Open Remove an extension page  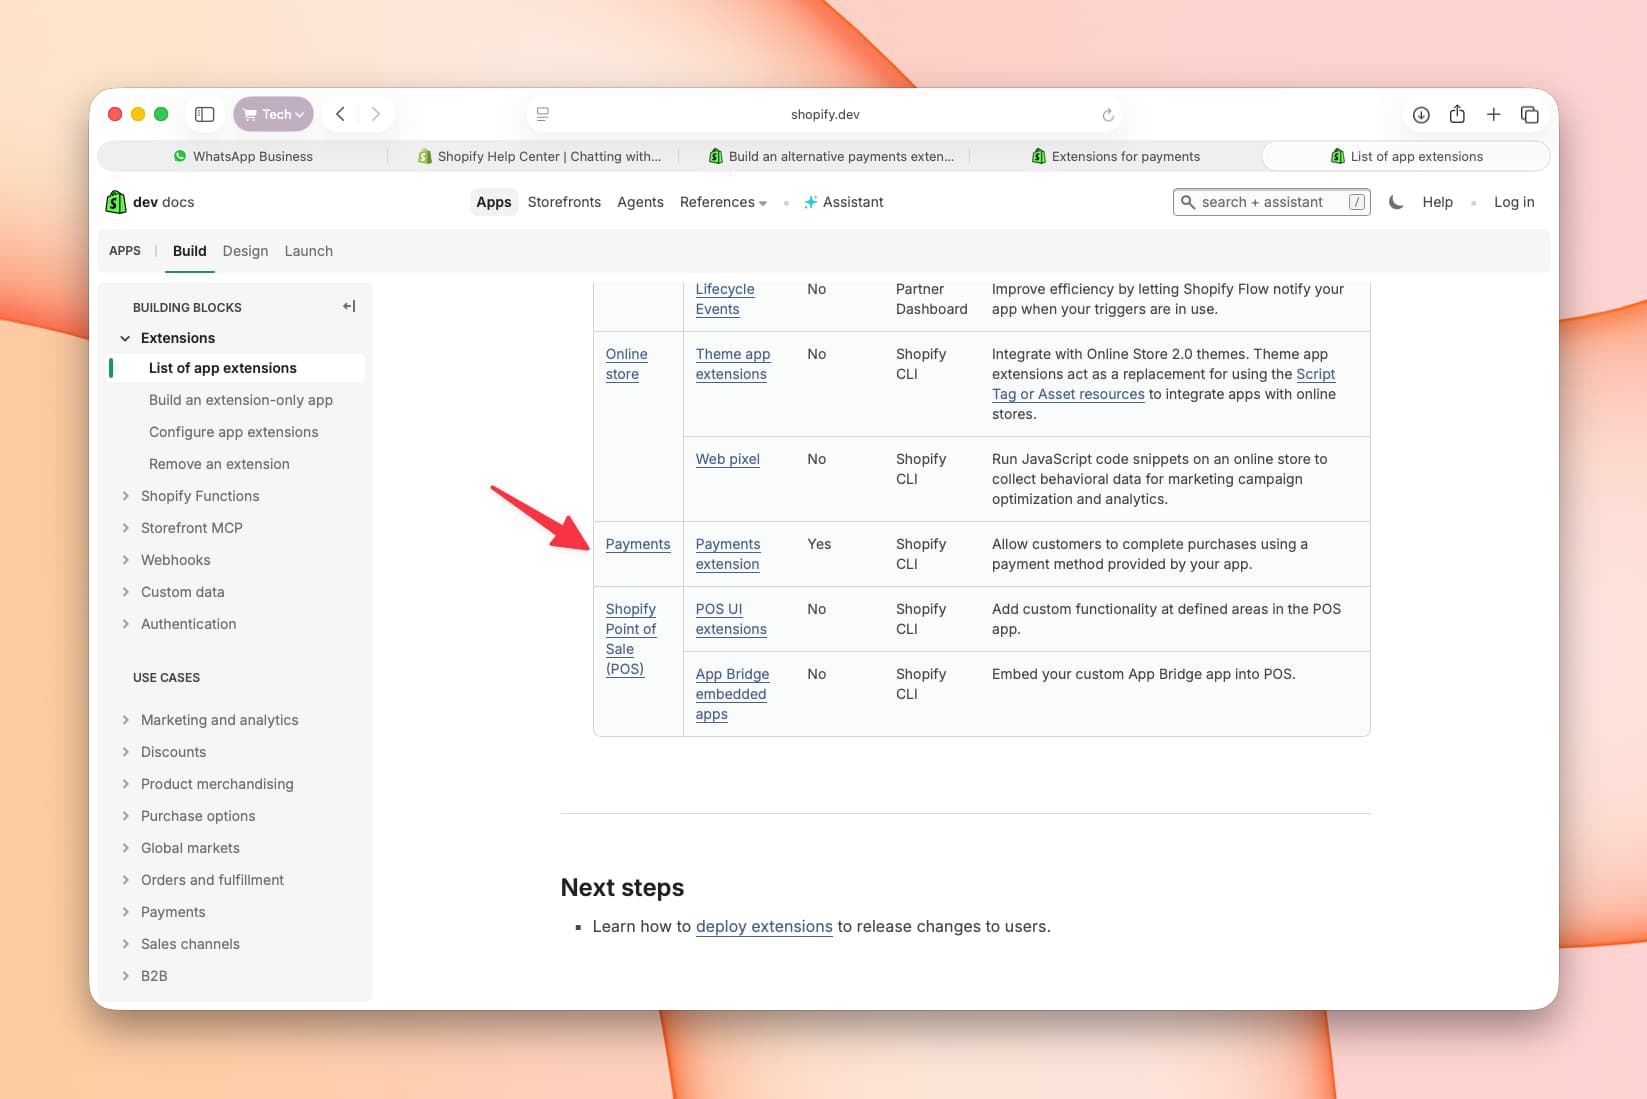(219, 464)
